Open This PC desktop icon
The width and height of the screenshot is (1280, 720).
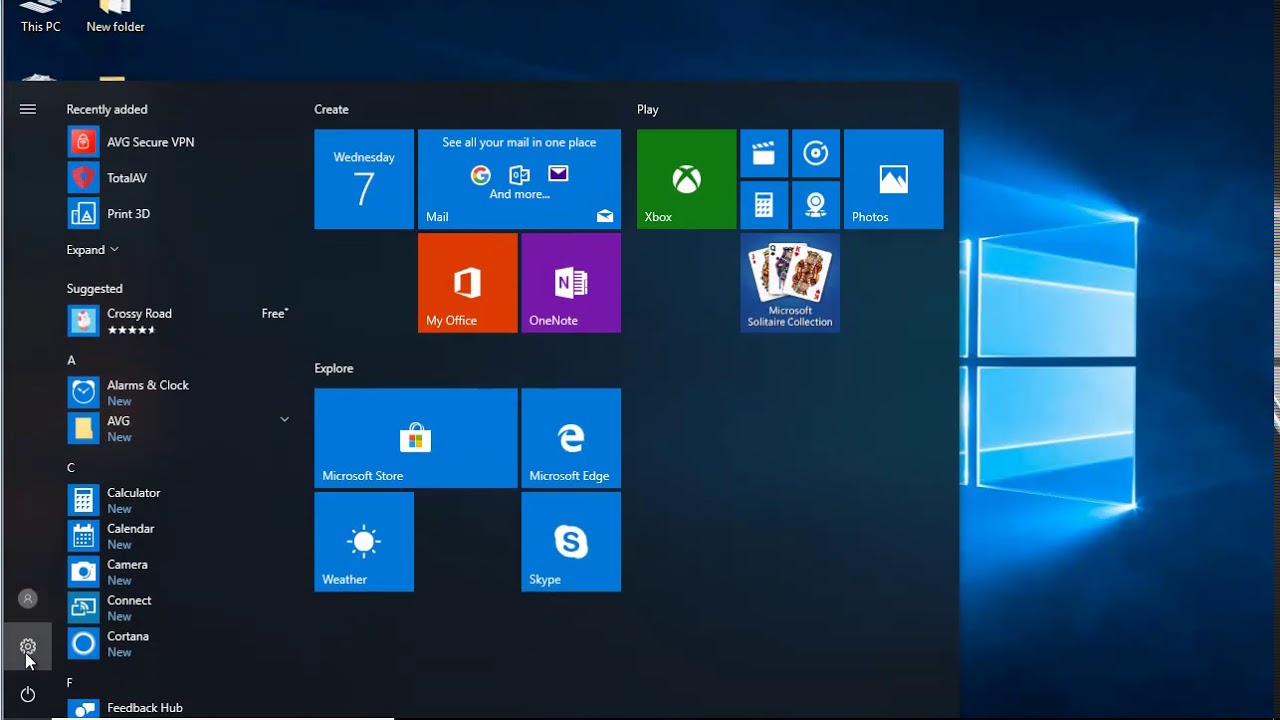click(x=41, y=17)
